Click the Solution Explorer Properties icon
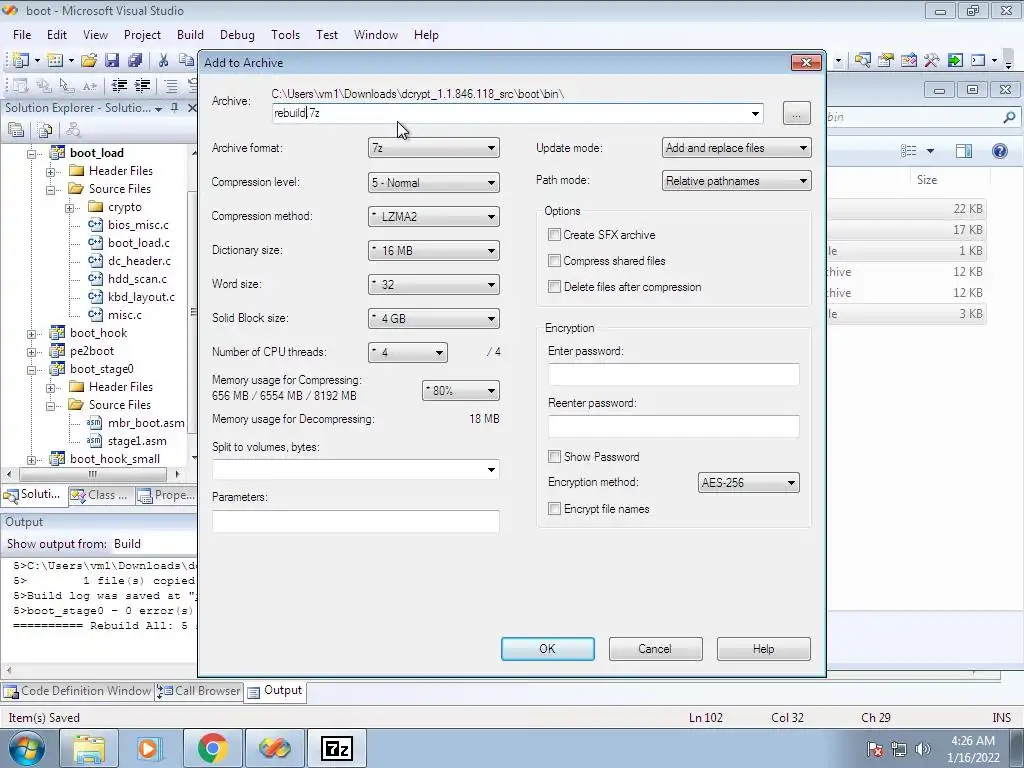 (16, 130)
